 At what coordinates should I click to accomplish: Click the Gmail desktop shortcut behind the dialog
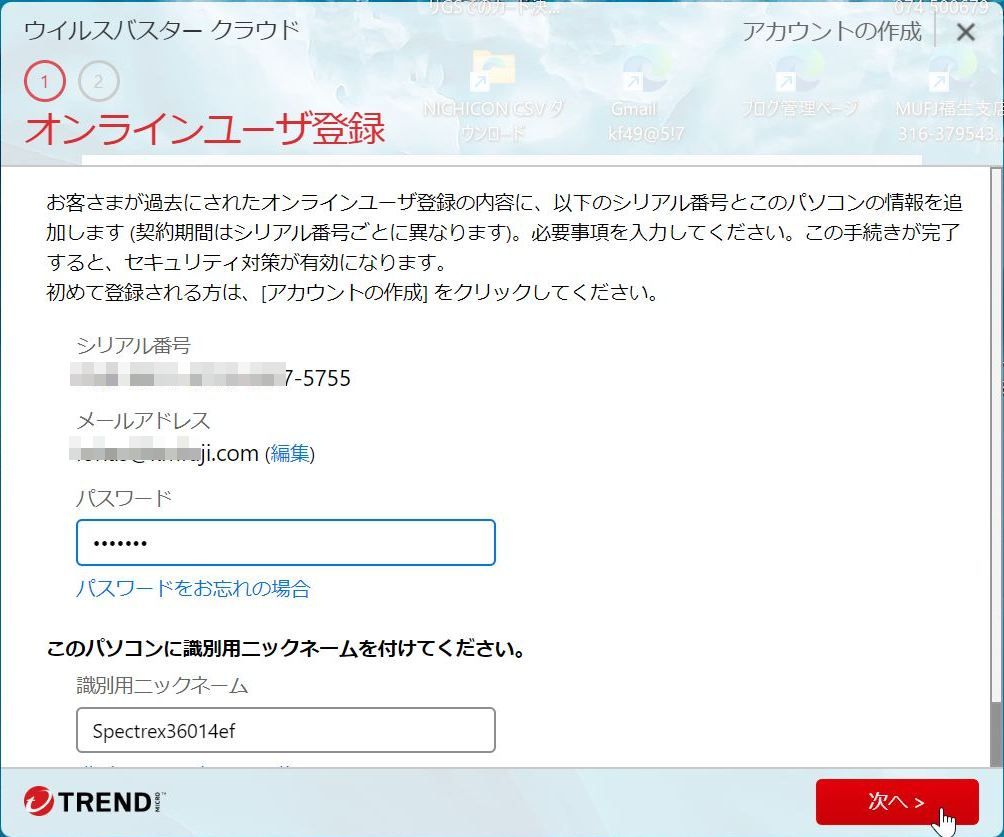645,96
